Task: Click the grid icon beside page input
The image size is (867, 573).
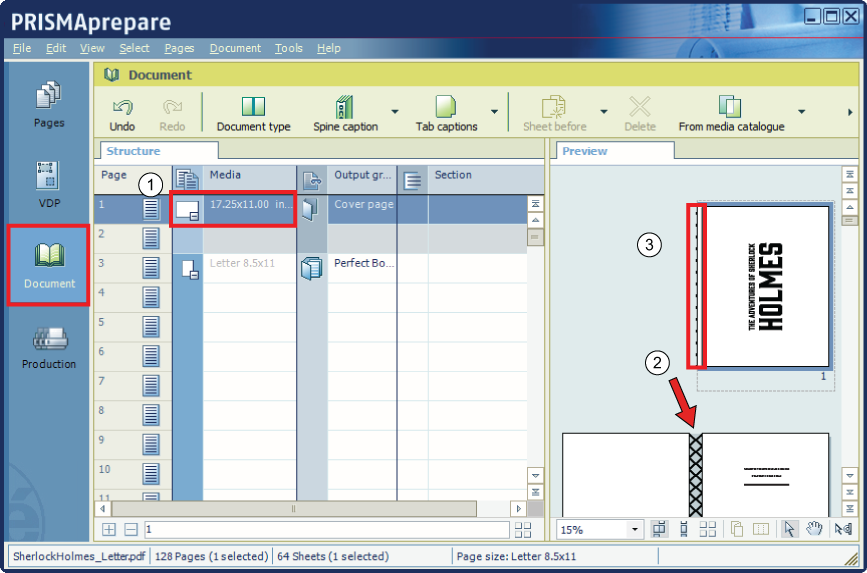Action: (x=523, y=529)
